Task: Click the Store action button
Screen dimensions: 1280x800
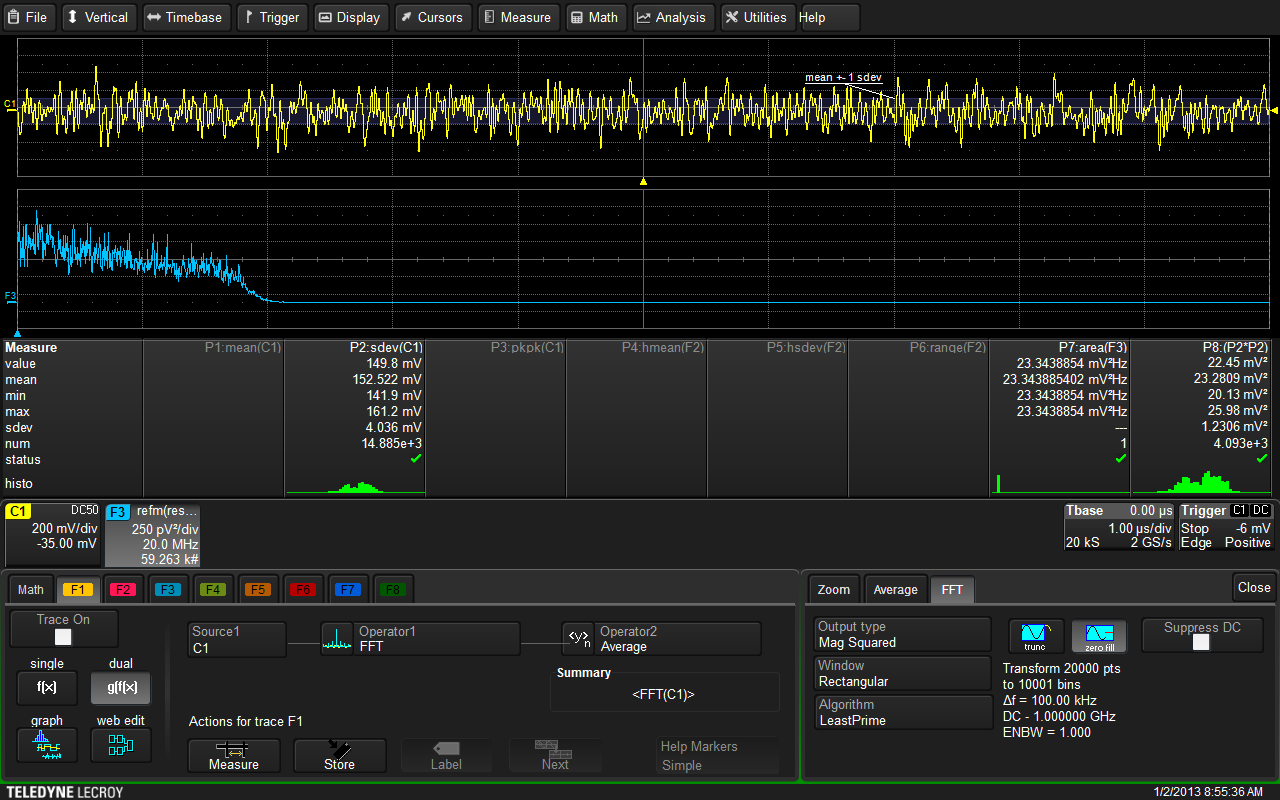Action: (x=339, y=756)
